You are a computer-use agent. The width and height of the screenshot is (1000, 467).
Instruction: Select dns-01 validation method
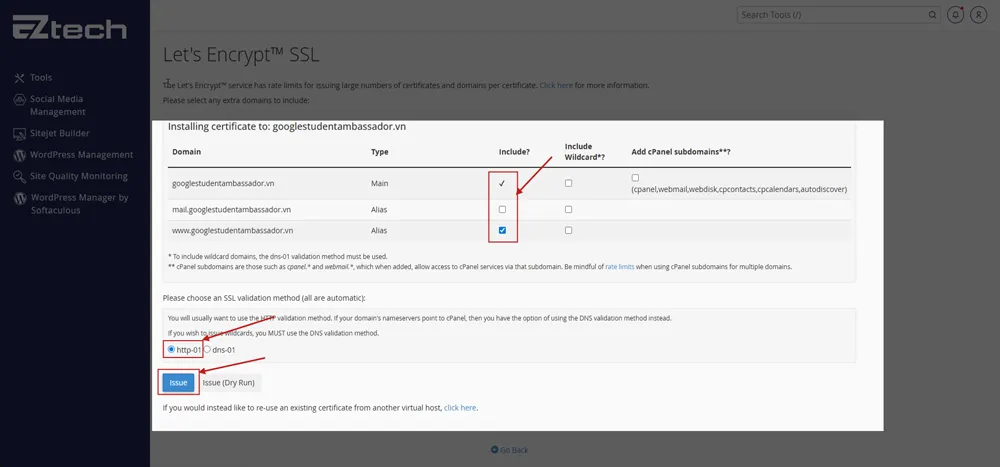point(207,350)
